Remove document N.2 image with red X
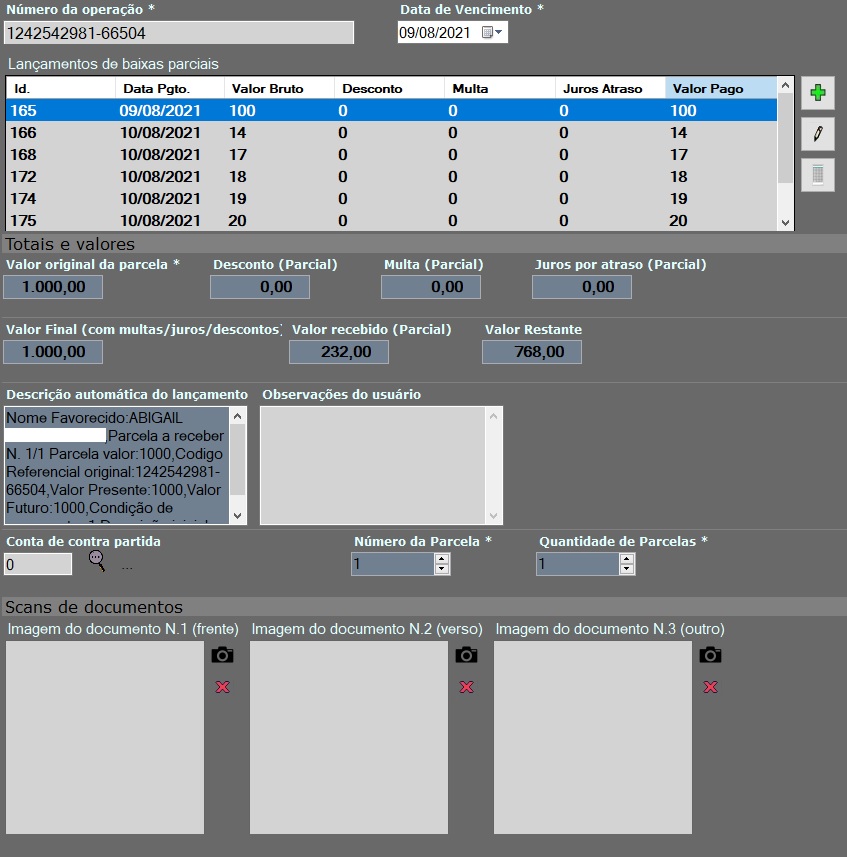Screen dimensions: 847x857 [x=466, y=687]
